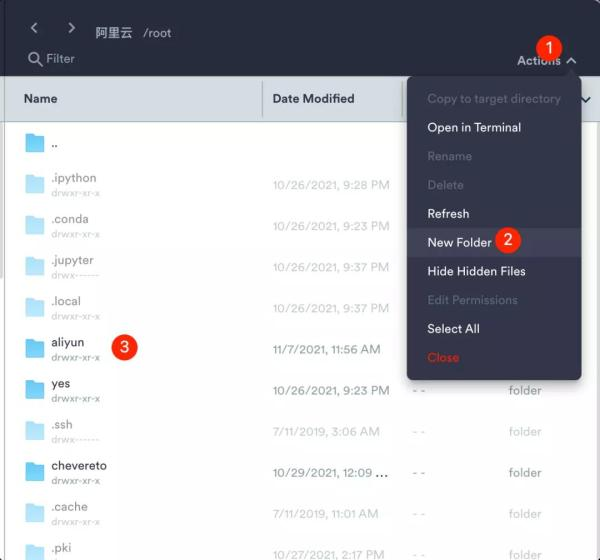Screen dimensions: 600x560
Task: Click the chevron at the header's right edge
Action: [586, 100]
